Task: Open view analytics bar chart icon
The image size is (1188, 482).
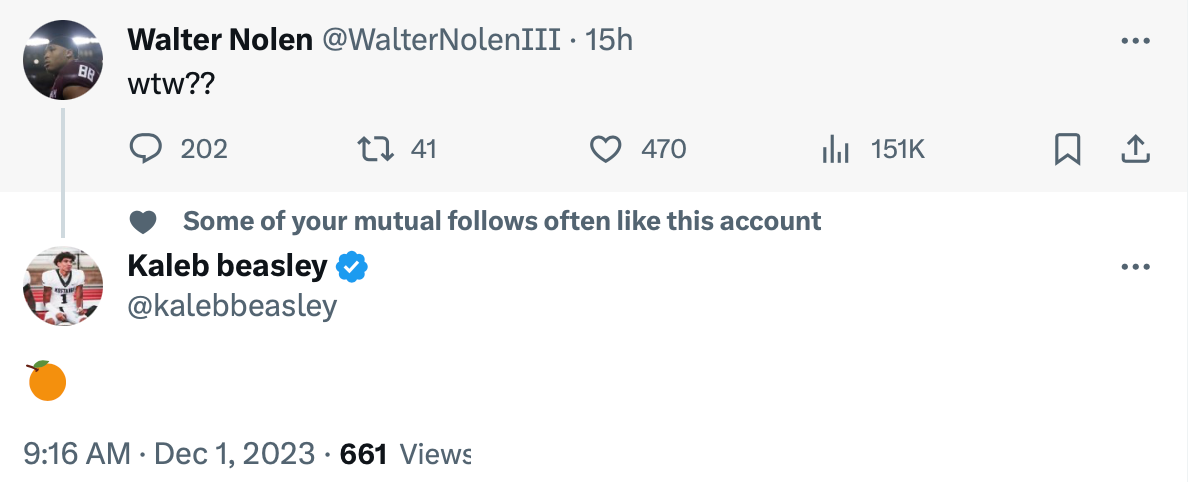Action: [x=835, y=150]
